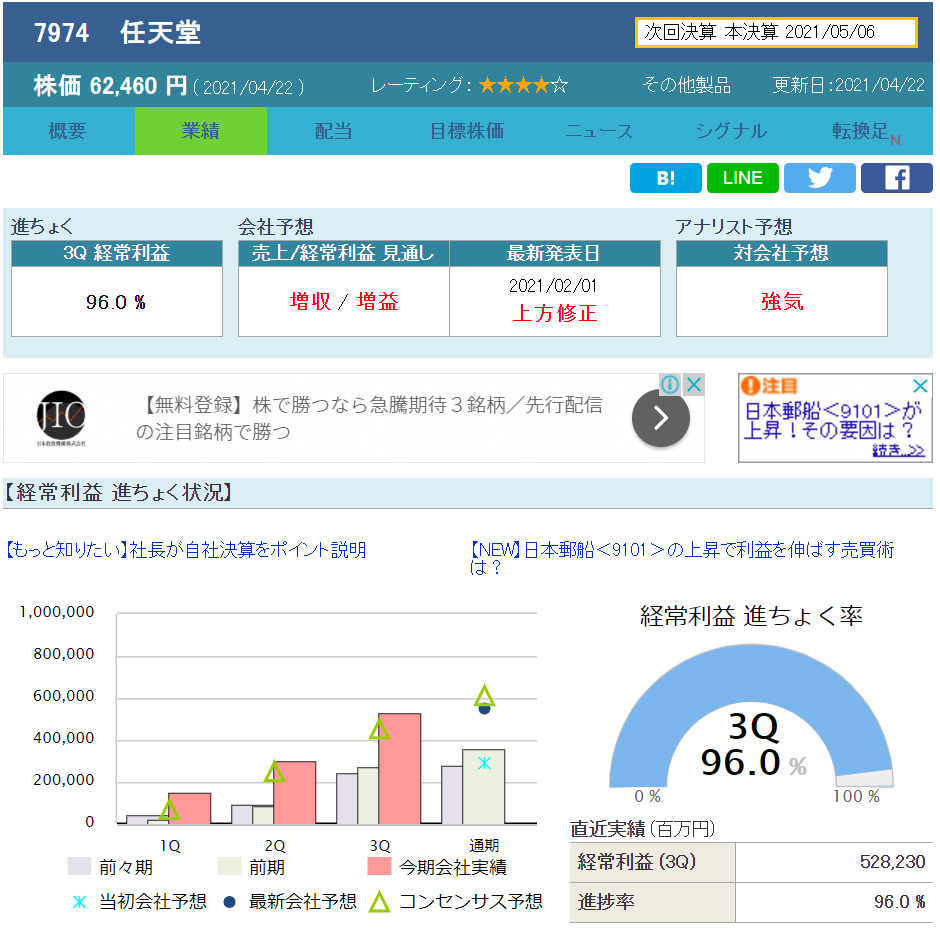Click the 2Q consensus triangle marker
940x932 pixels.
pyautogui.click(x=275, y=771)
